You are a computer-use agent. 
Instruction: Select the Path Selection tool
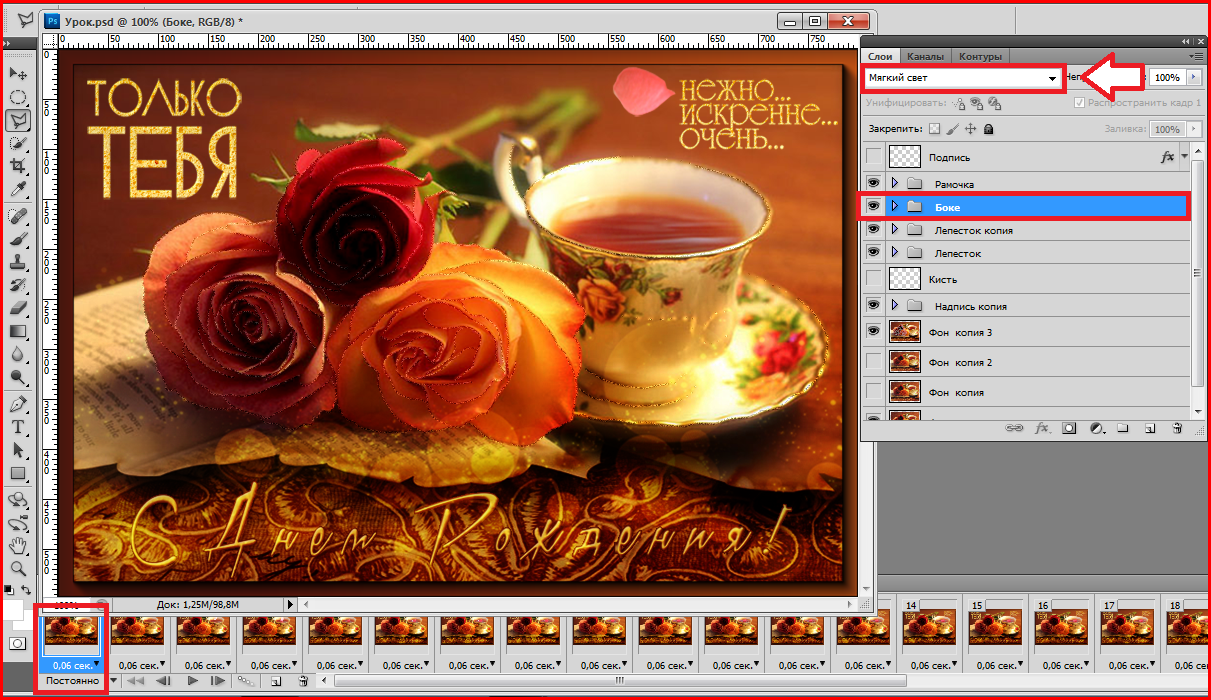[18, 450]
